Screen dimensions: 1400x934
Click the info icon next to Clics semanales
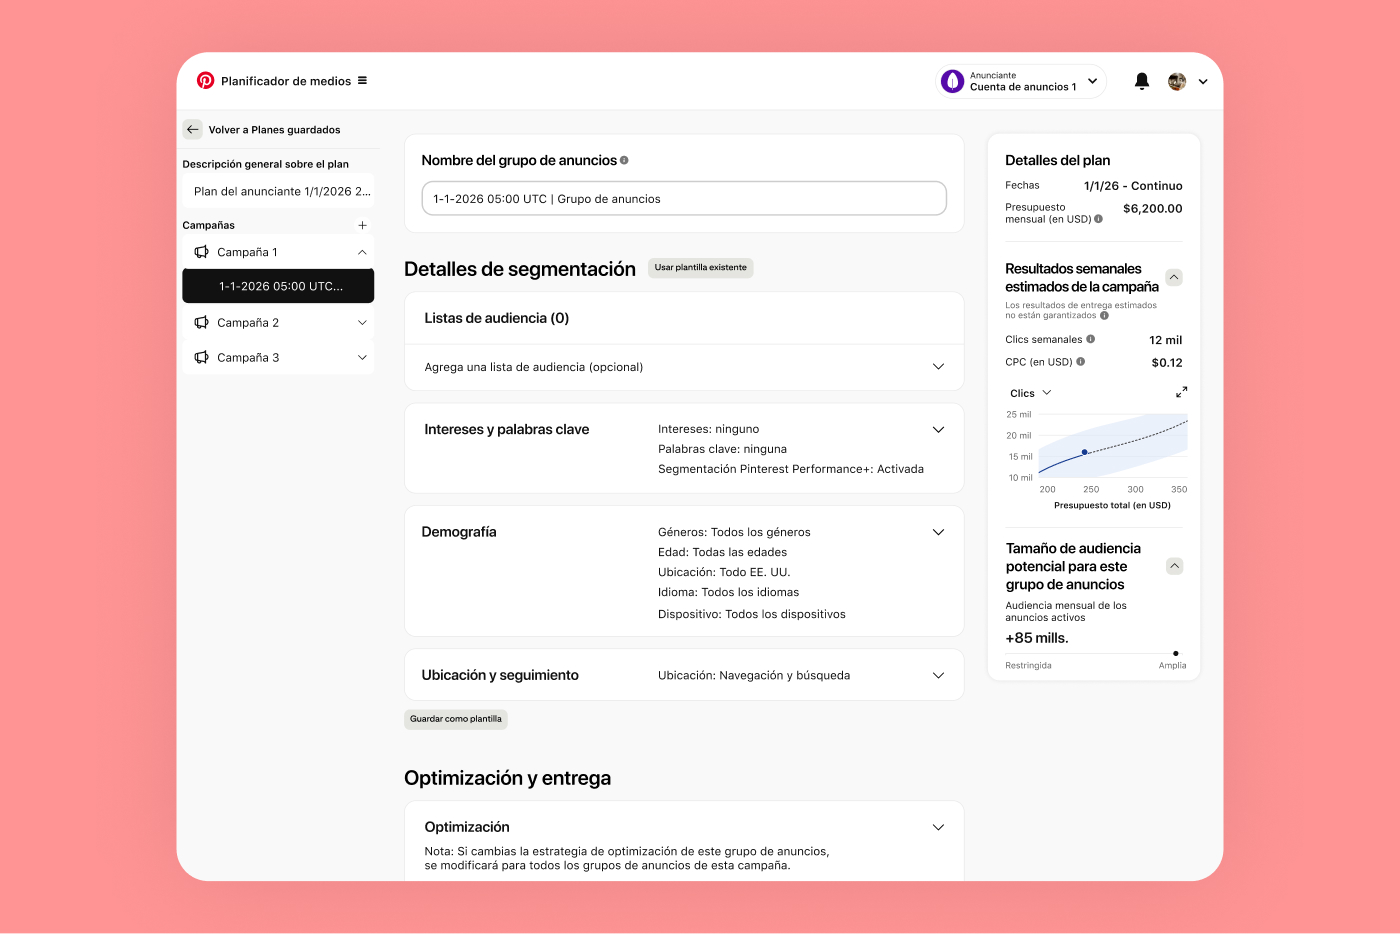1093,339
